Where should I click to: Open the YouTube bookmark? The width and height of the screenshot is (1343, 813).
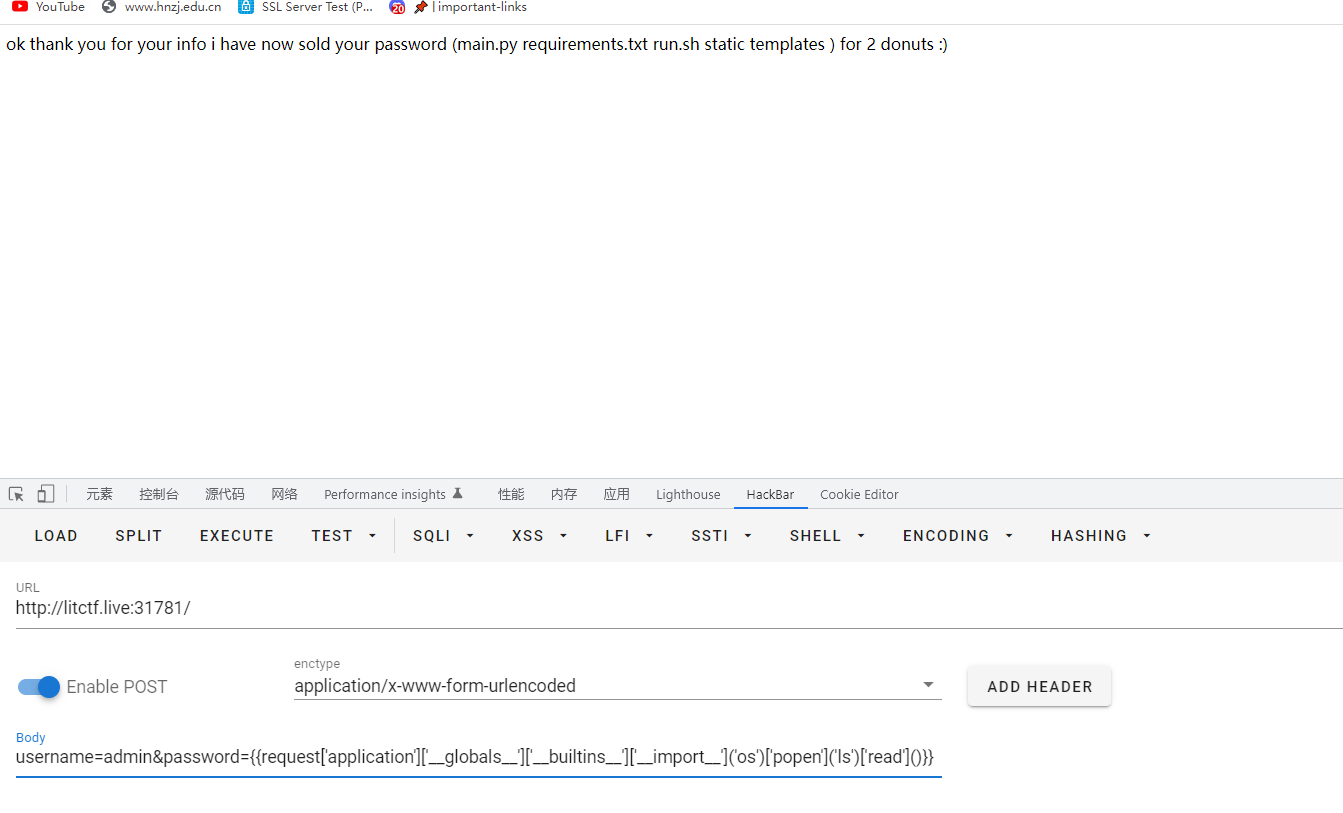pos(49,7)
